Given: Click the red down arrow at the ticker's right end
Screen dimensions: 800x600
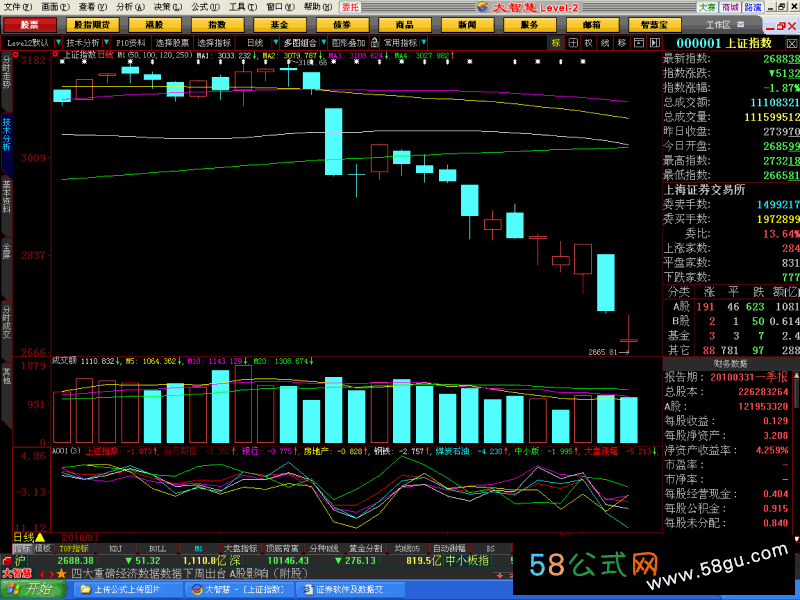Looking at the screenshot, I should pyautogui.click(x=499, y=575).
